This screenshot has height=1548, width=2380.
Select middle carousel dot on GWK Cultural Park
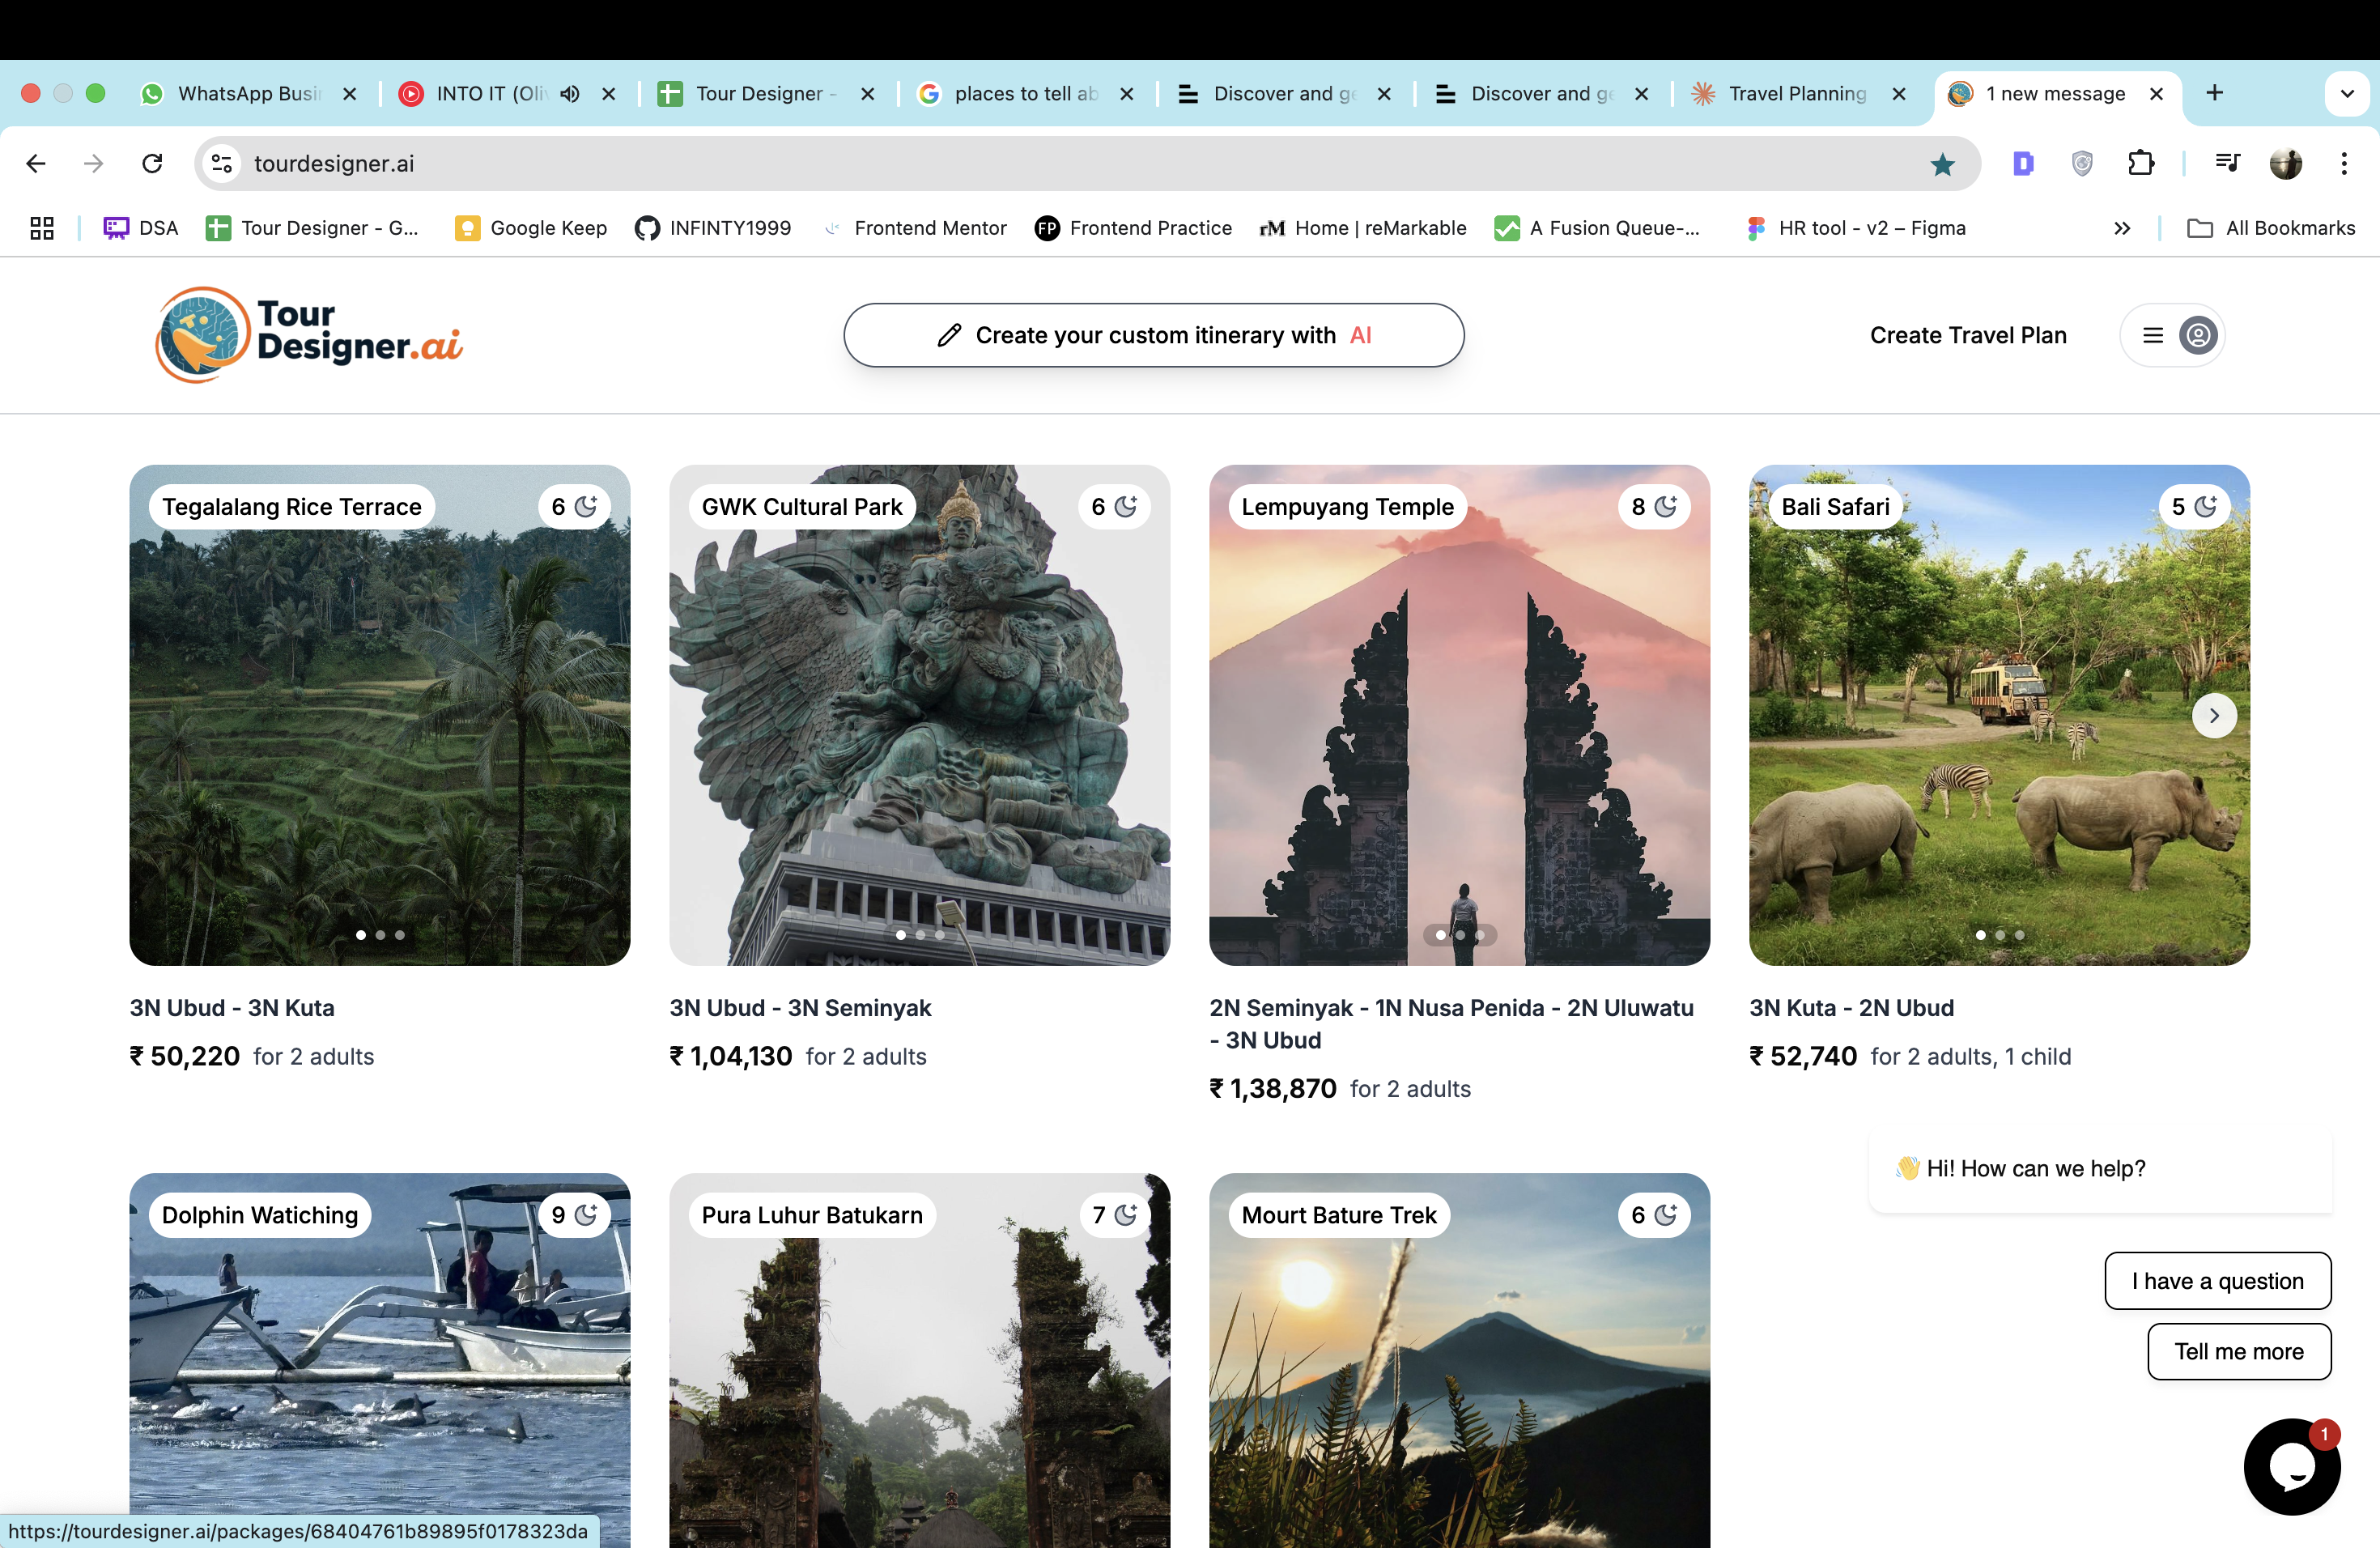click(920, 935)
